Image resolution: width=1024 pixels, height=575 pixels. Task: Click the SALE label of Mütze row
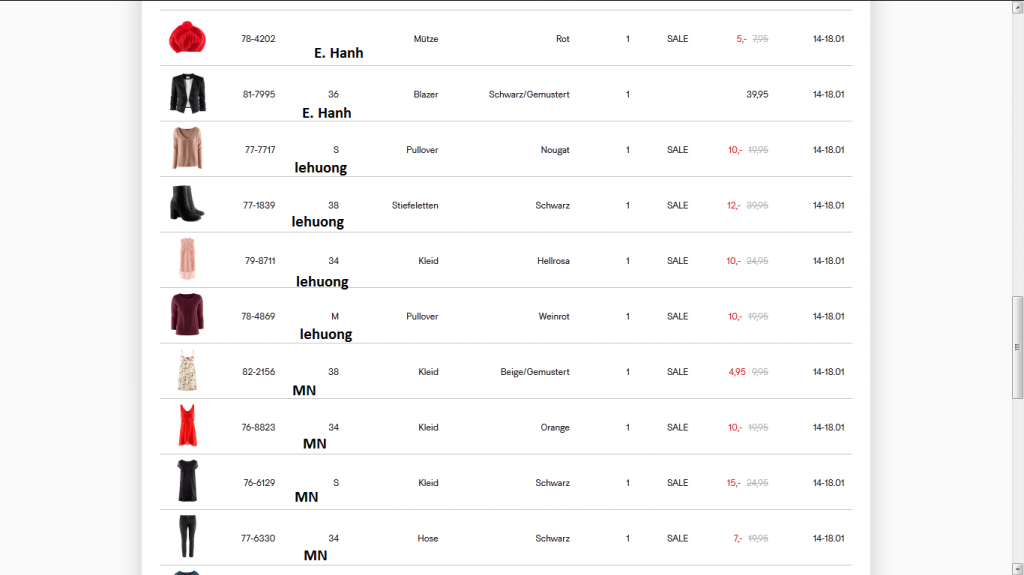point(677,39)
